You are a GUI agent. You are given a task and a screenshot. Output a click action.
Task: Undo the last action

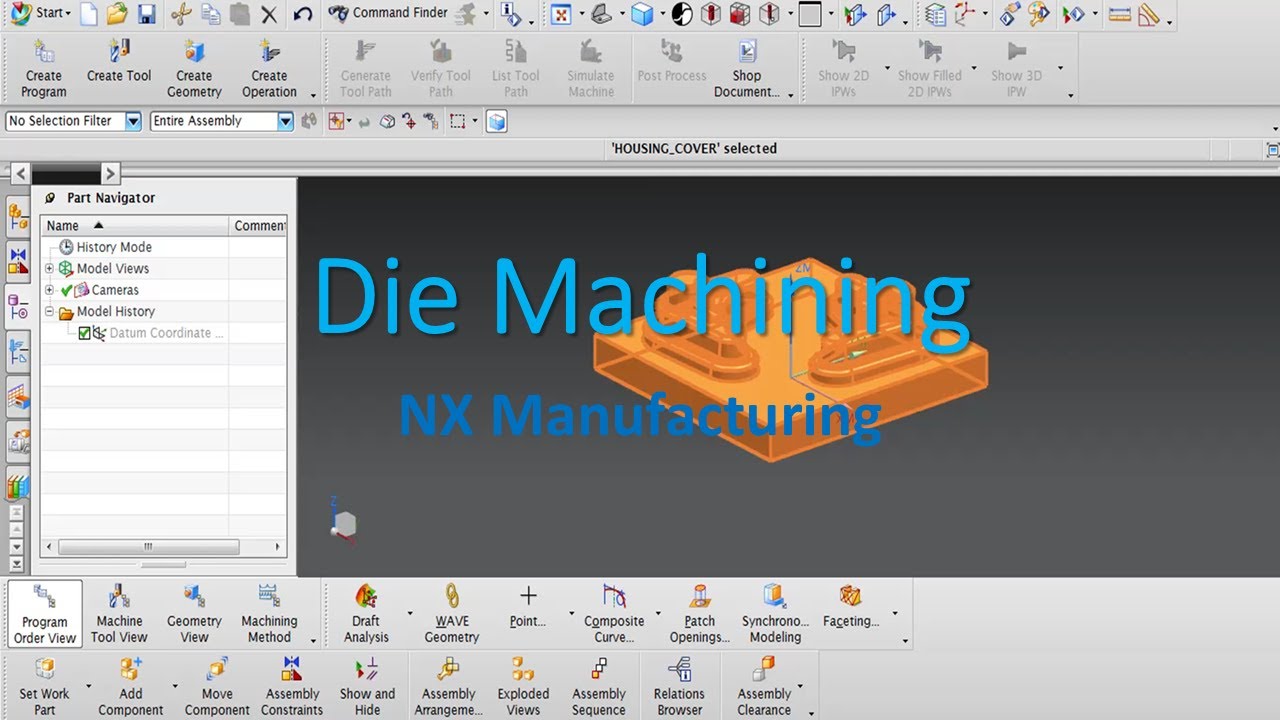tap(303, 14)
